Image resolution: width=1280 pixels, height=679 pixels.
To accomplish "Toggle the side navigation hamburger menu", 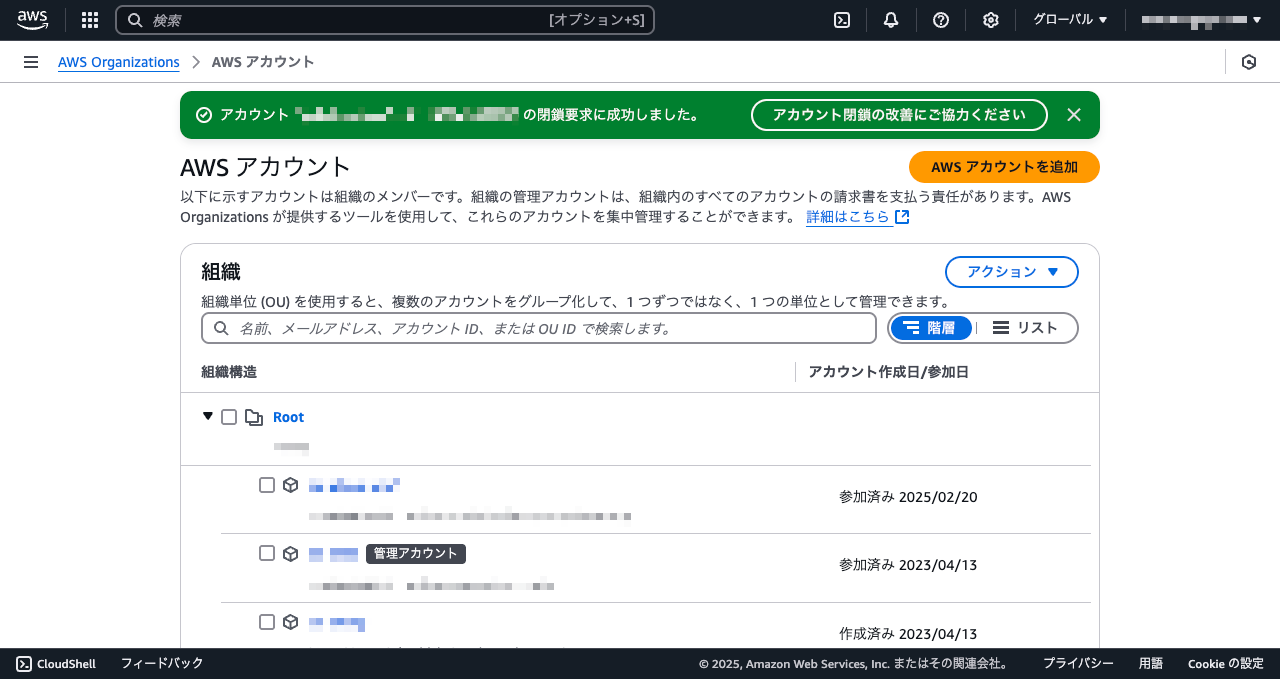I will [x=31, y=62].
